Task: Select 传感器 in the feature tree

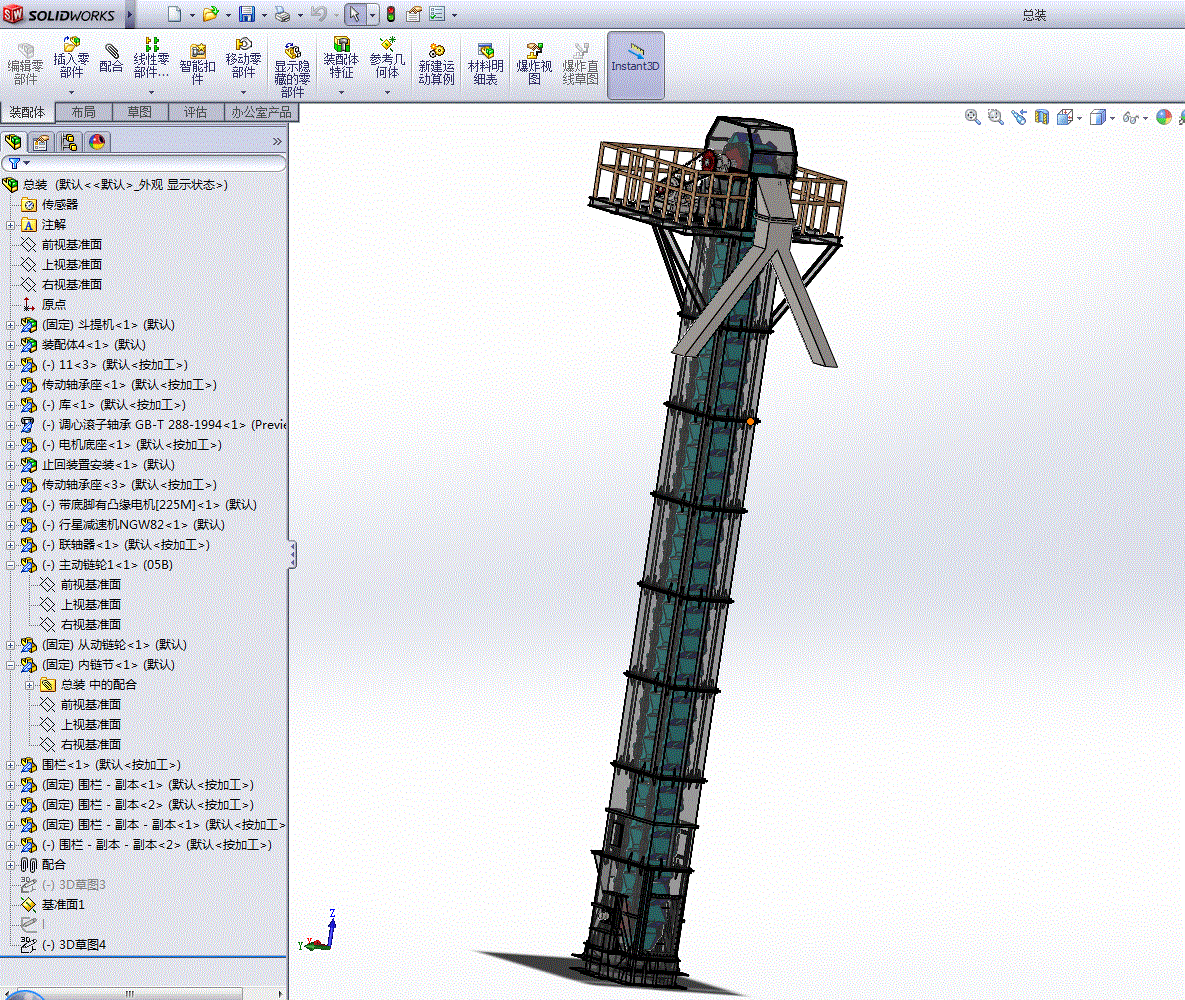Action: (x=60, y=205)
